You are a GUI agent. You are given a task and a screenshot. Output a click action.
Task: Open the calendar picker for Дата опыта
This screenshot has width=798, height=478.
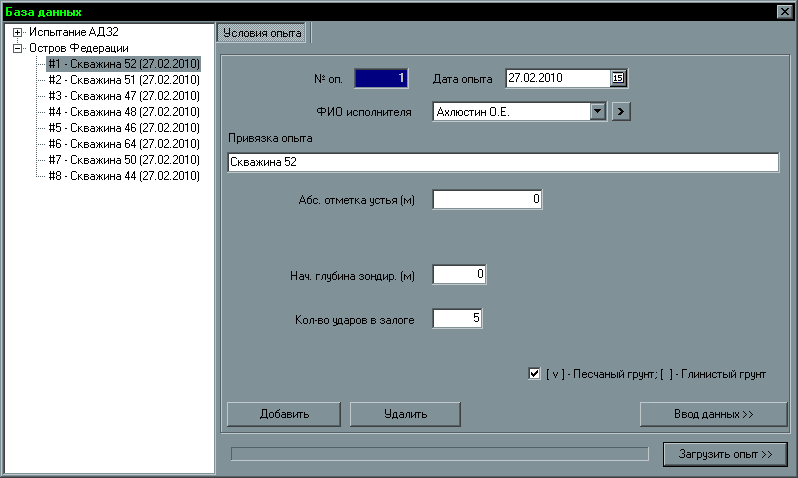pos(617,78)
